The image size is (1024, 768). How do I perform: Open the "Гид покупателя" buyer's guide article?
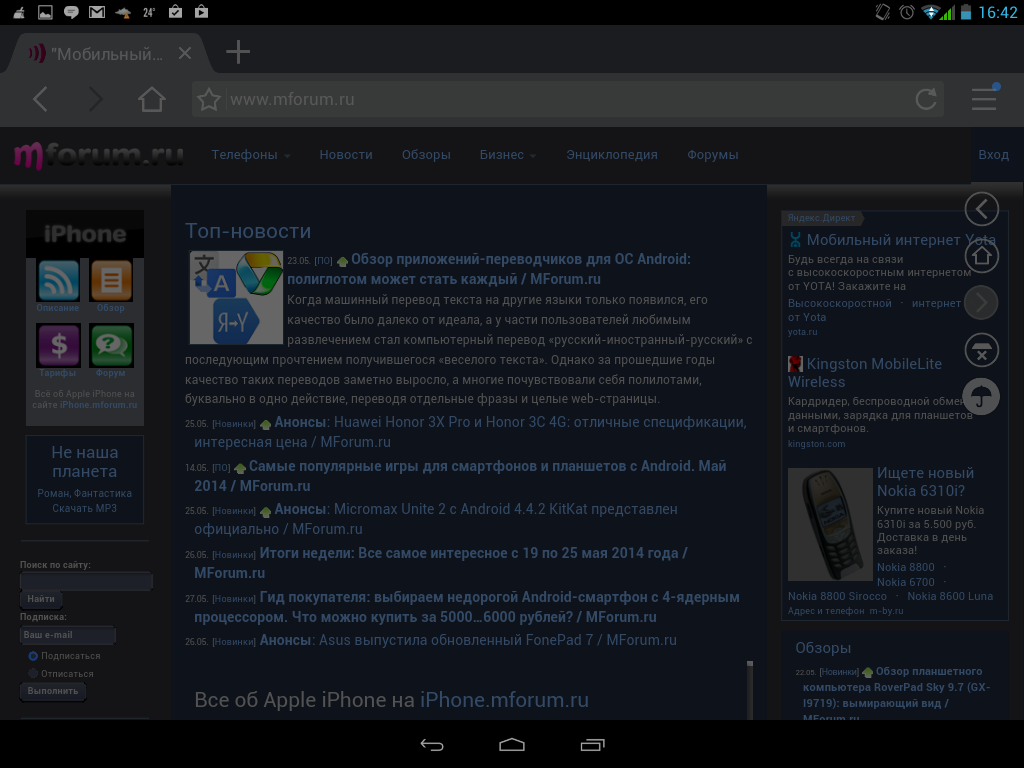(x=467, y=607)
